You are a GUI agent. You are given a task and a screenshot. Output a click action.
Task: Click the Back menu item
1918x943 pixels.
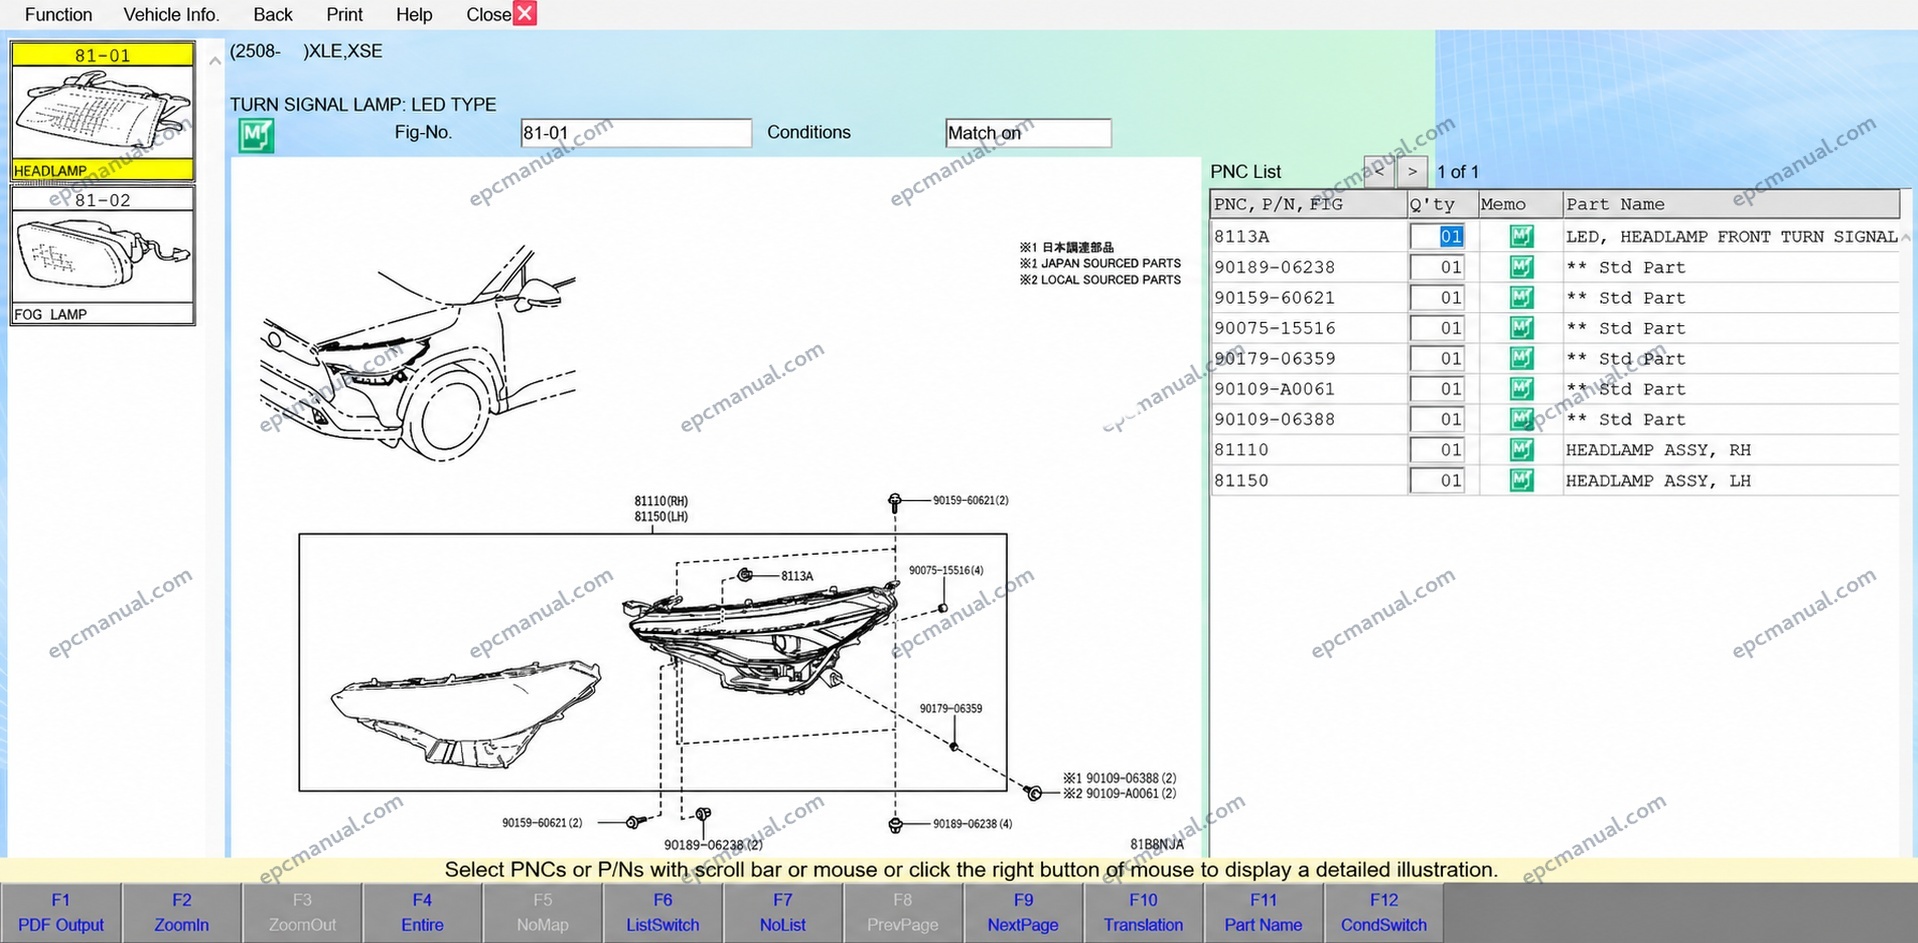click(273, 14)
